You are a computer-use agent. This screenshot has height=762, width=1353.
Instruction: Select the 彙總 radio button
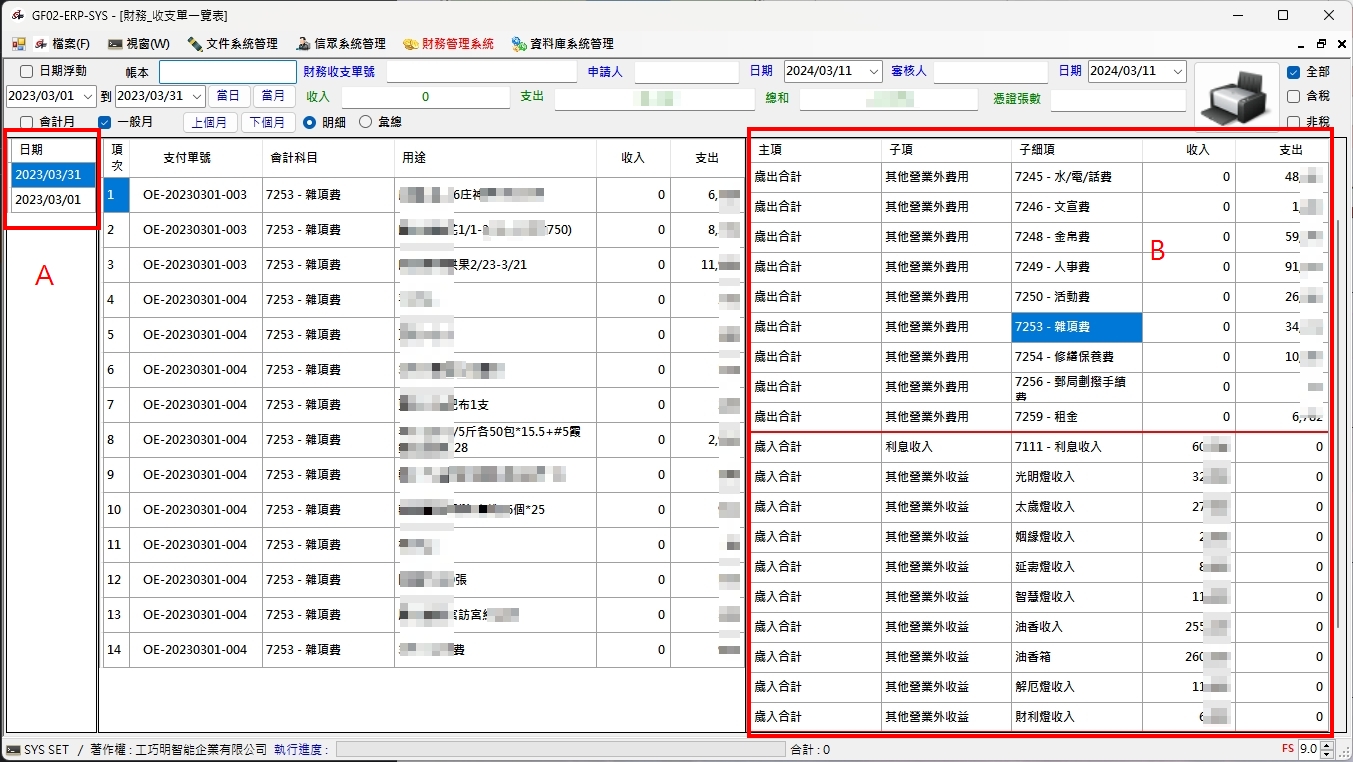[x=365, y=122]
